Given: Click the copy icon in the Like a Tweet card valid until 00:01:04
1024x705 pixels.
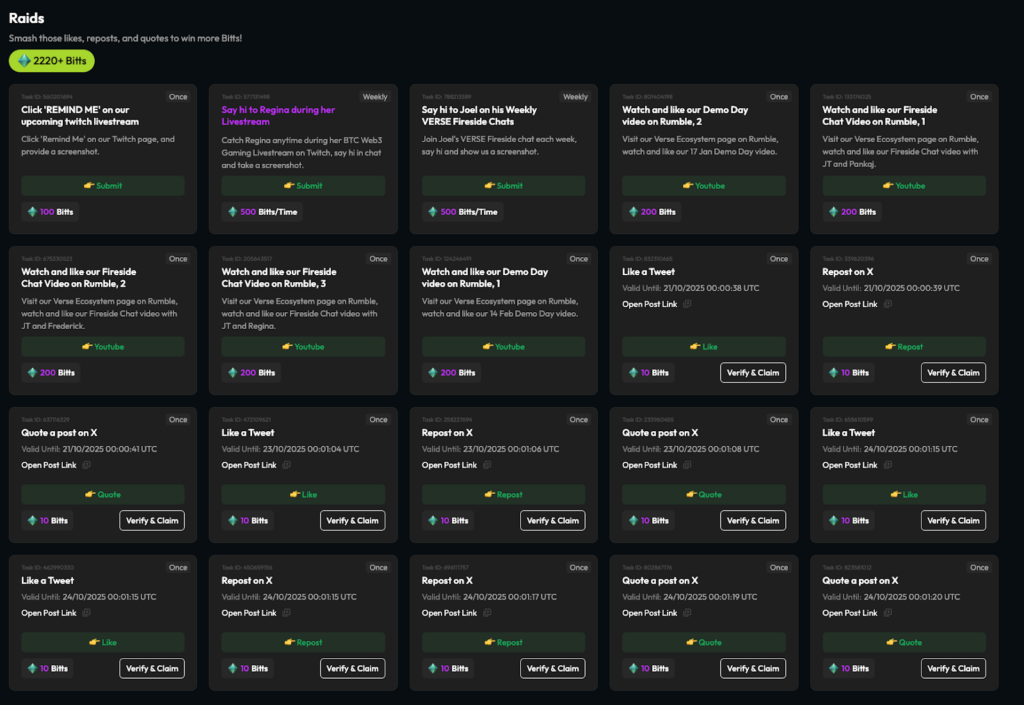Looking at the screenshot, I should 286,465.
